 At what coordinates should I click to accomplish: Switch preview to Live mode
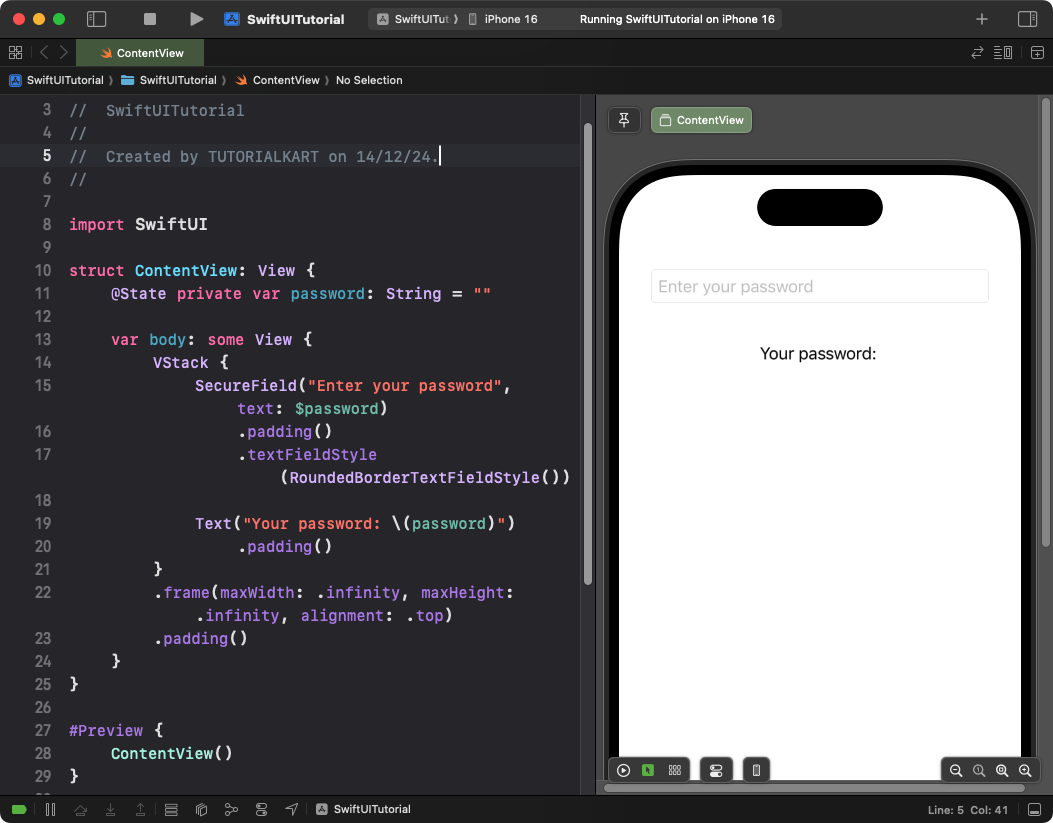[623, 770]
